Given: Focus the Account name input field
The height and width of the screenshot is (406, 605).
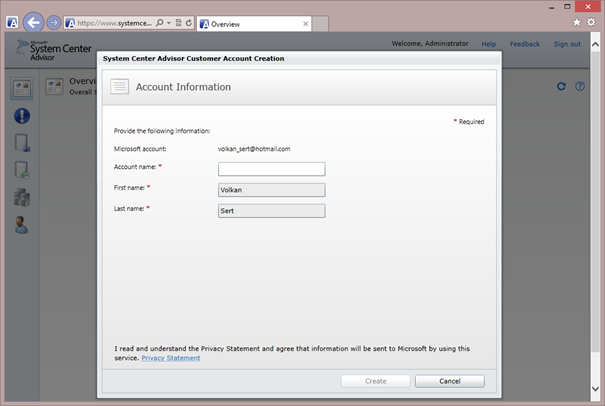Looking at the screenshot, I should coord(272,169).
